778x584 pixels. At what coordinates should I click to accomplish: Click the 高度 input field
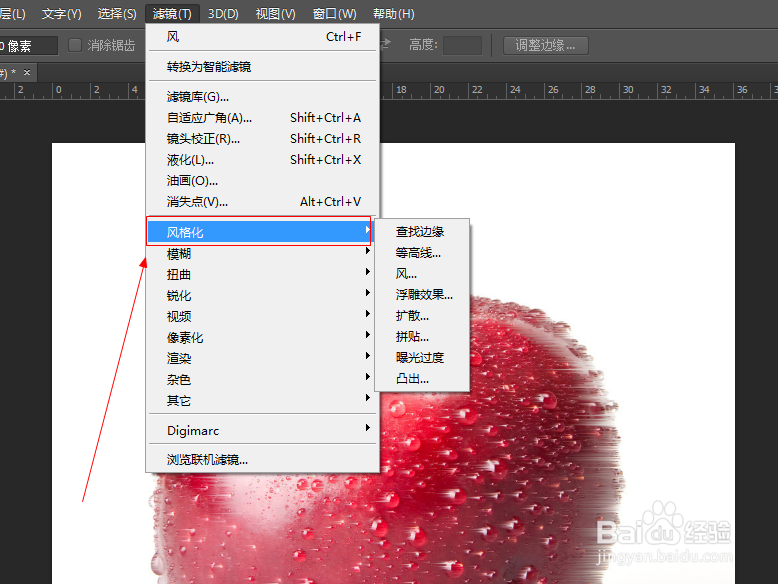[x=462, y=45]
